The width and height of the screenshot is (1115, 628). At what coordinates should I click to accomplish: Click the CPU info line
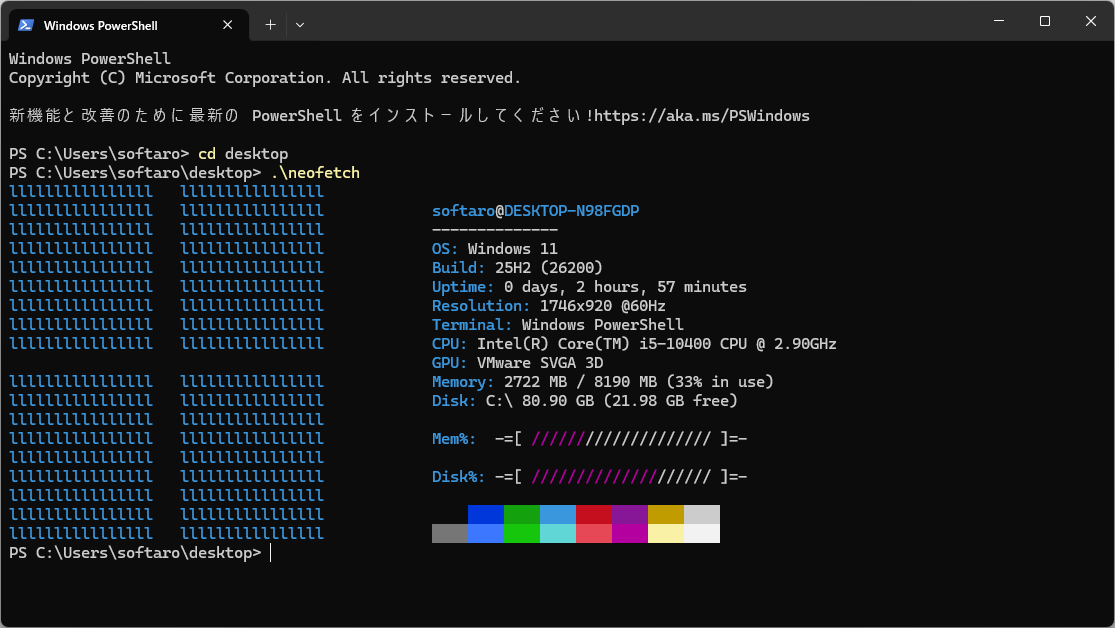tap(634, 344)
